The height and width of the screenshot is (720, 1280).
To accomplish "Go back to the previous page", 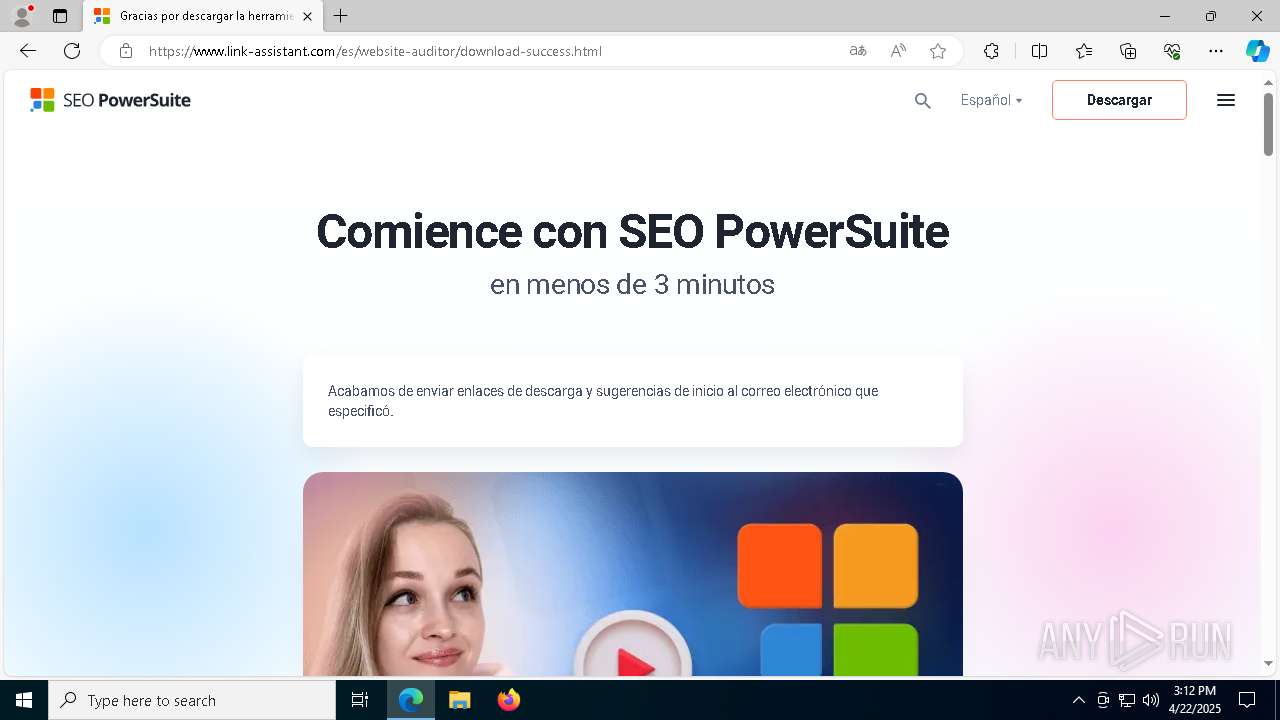I will click(x=28, y=51).
